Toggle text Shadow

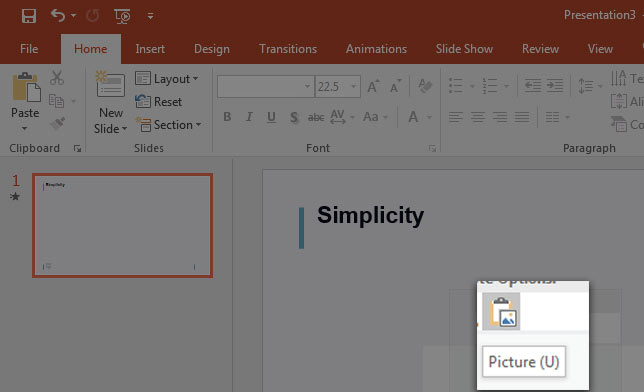(x=294, y=118)
